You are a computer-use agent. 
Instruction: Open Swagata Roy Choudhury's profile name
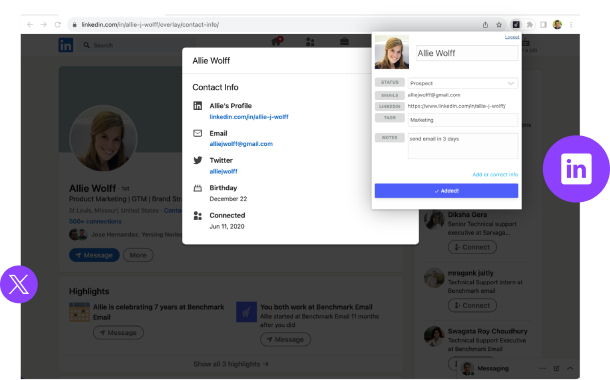[487, 331]
